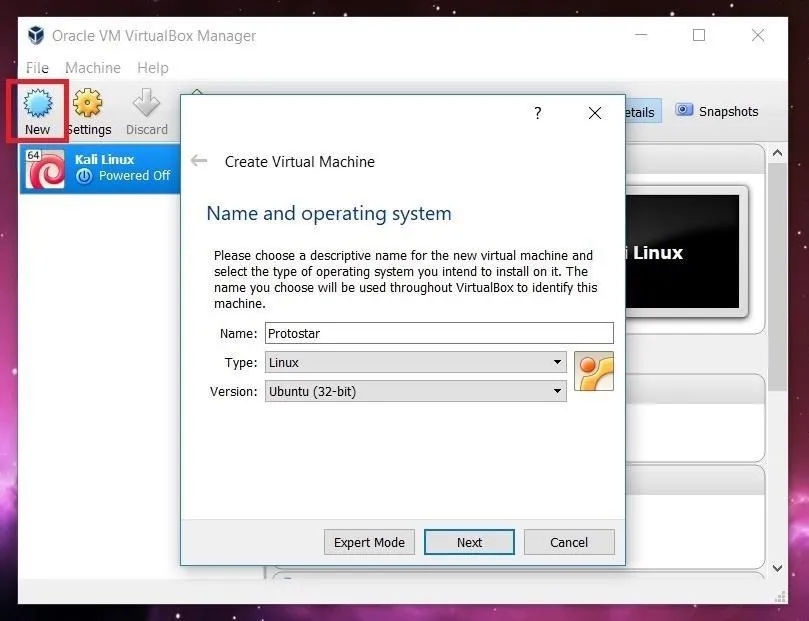Open the Version dropdown showing Ubuntu (32-bit)
809x621 pixels.
[415, 391]
